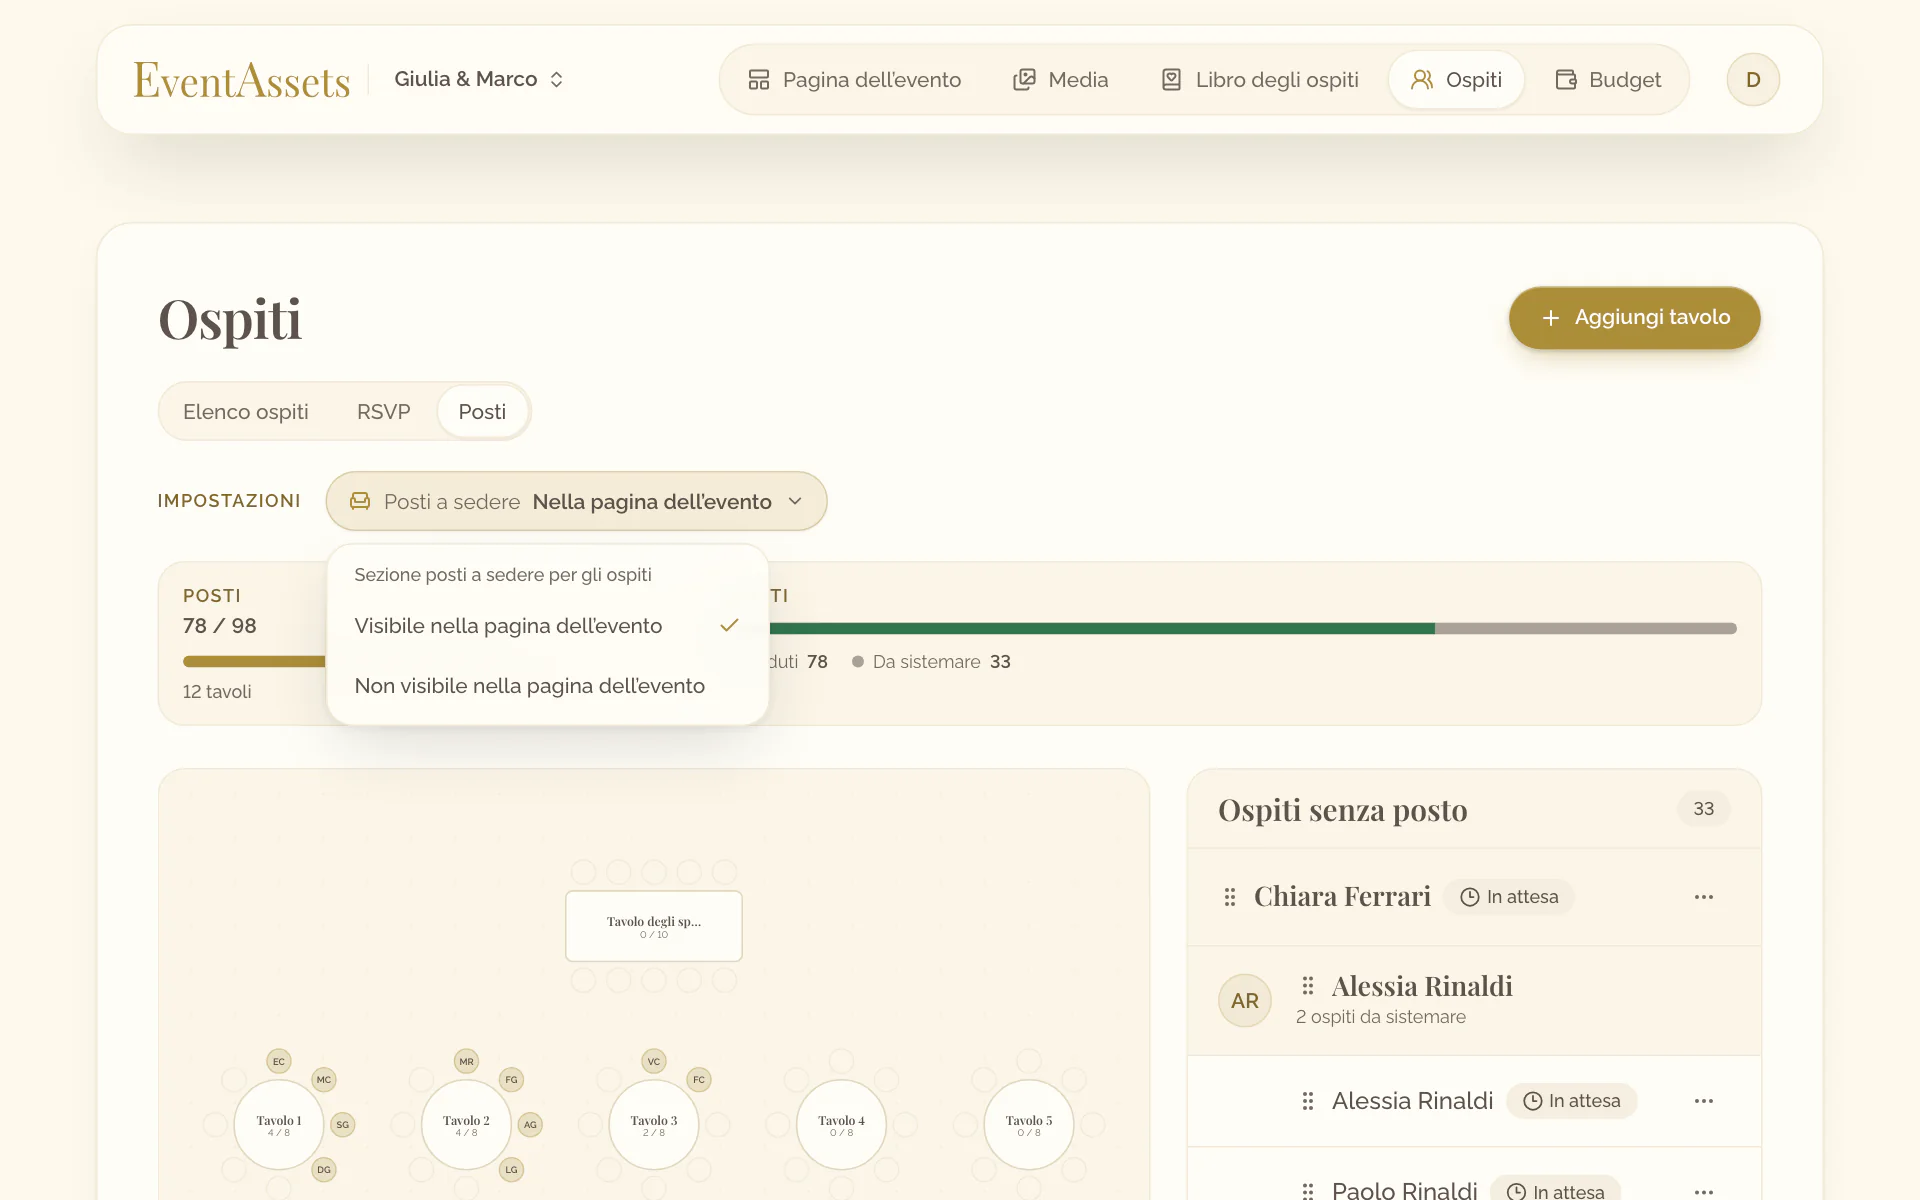Click the AR avatar for Alessia Rinaldi
1920x1200 pixels.
pos(1245,1001)
